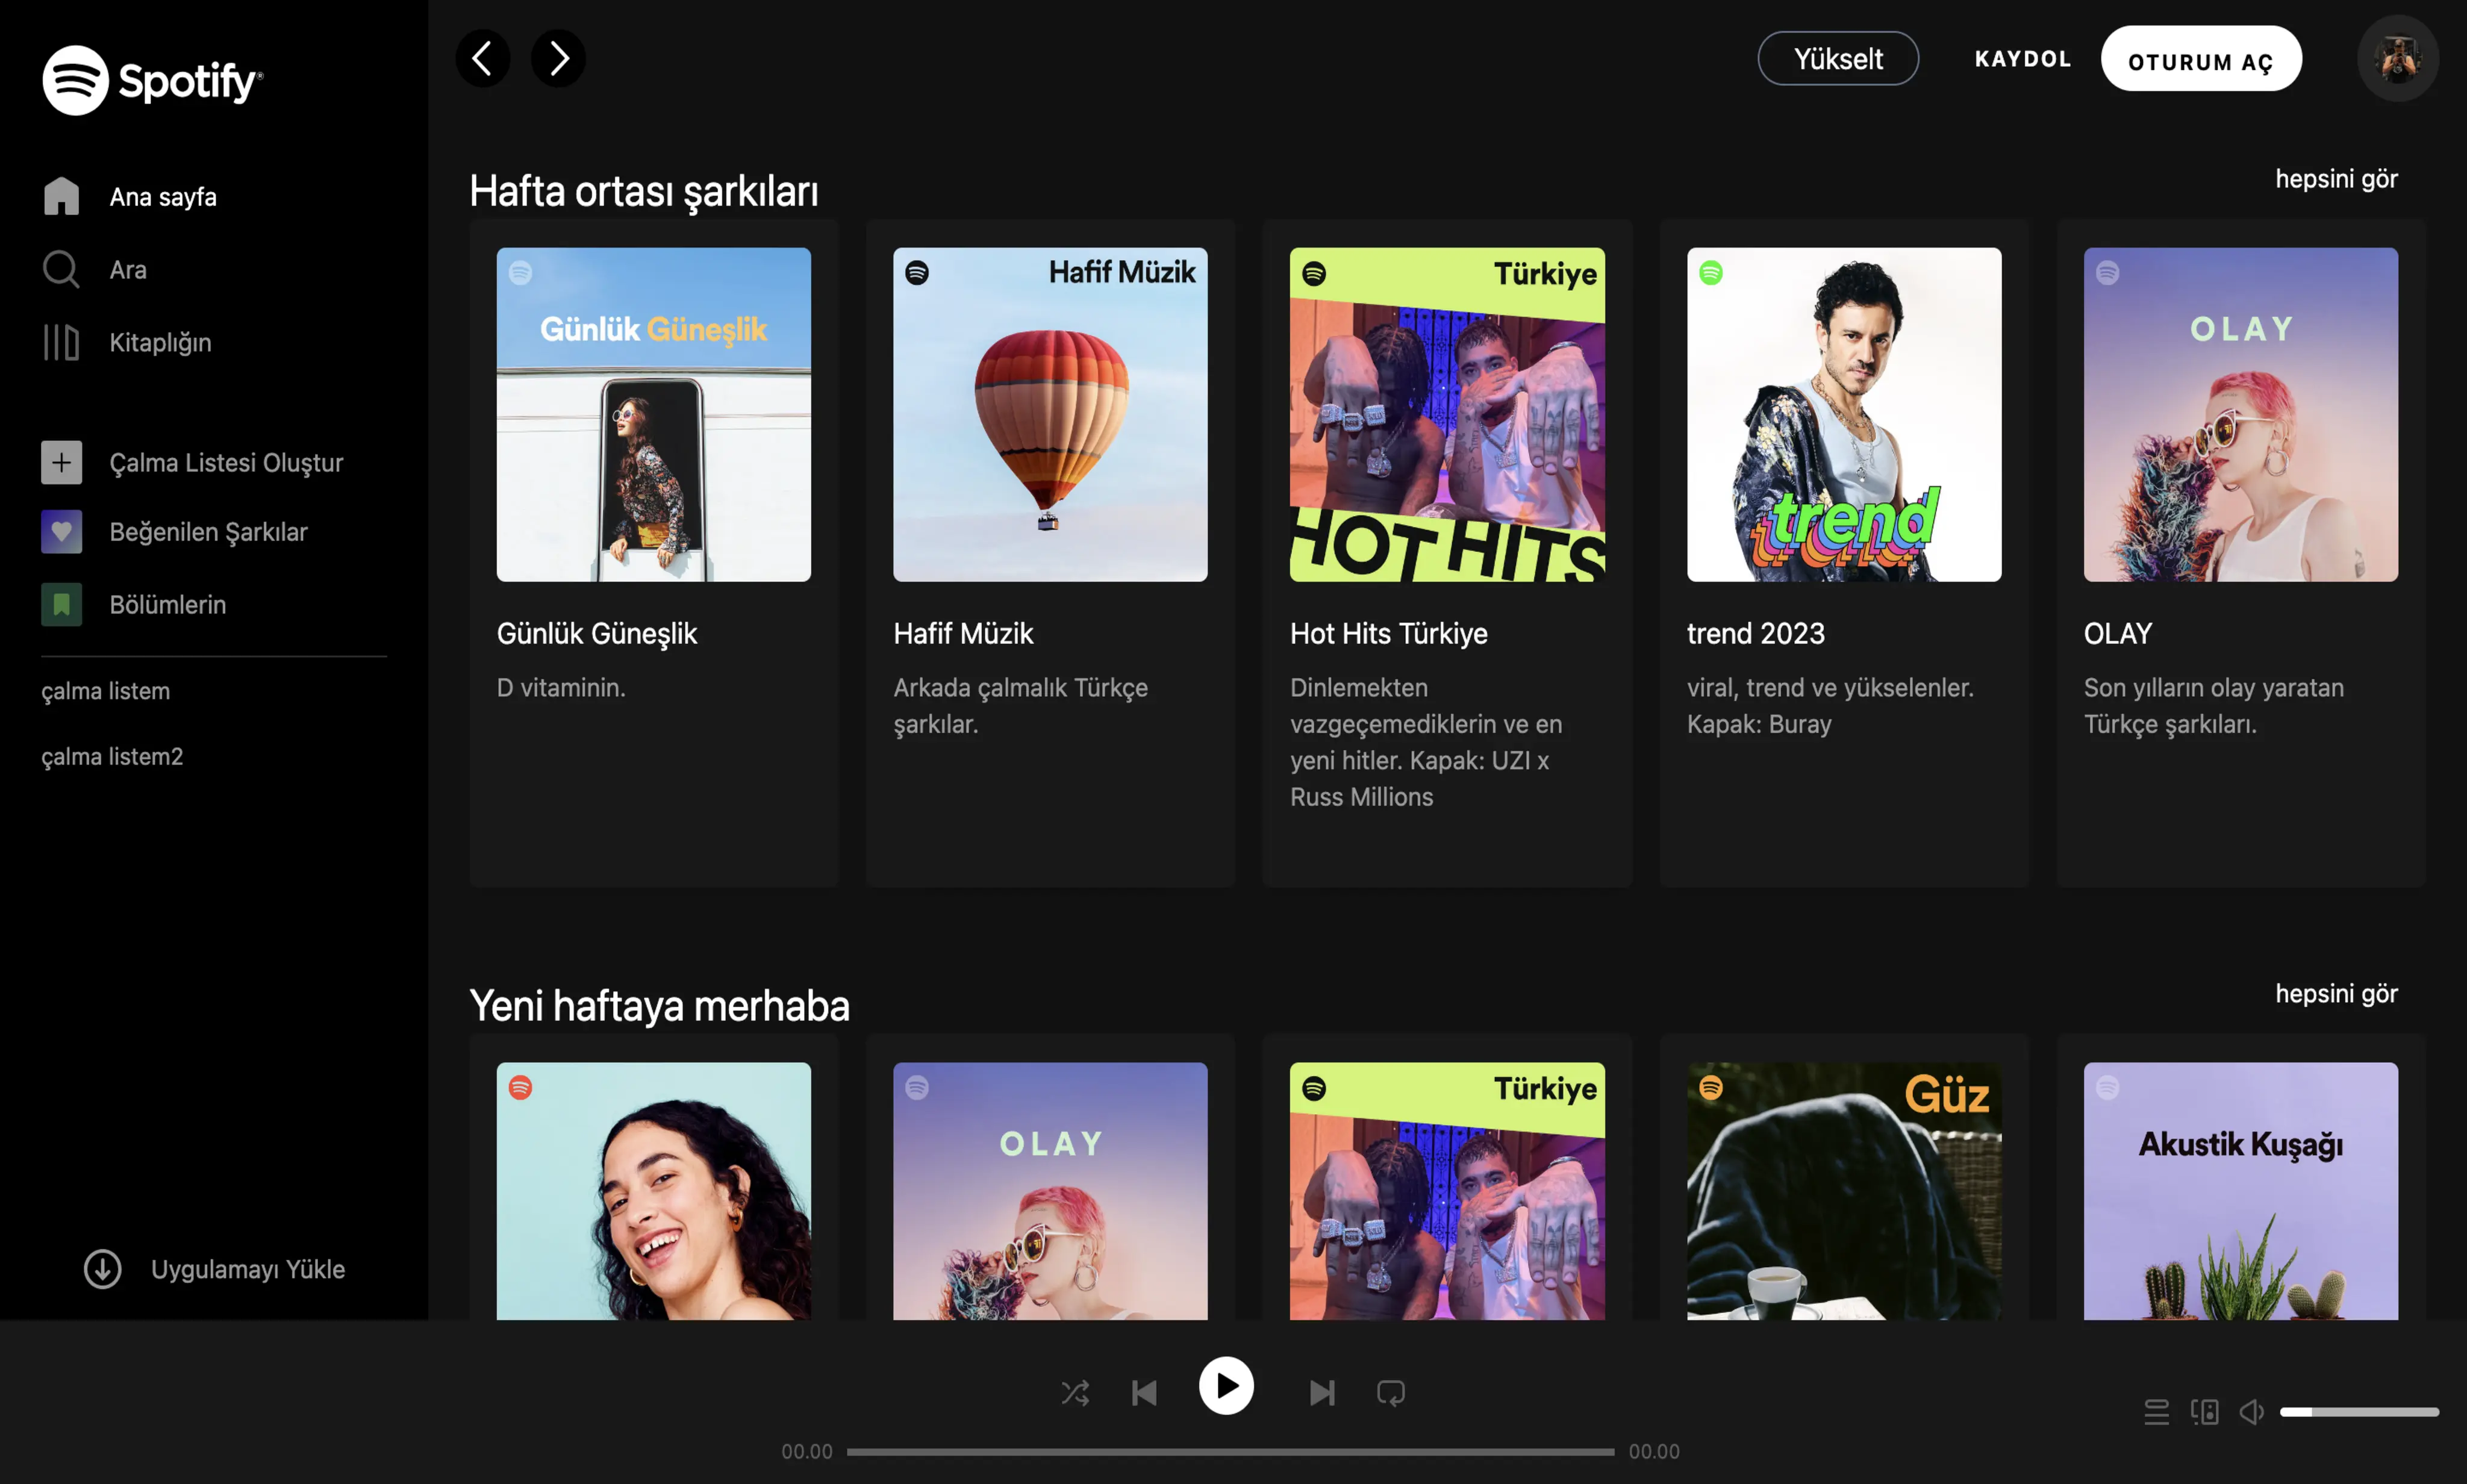Click Uygulamayı Yükle text
The width and height of the screenshot is (2467, 1484).
click(x=248, y=1269)
